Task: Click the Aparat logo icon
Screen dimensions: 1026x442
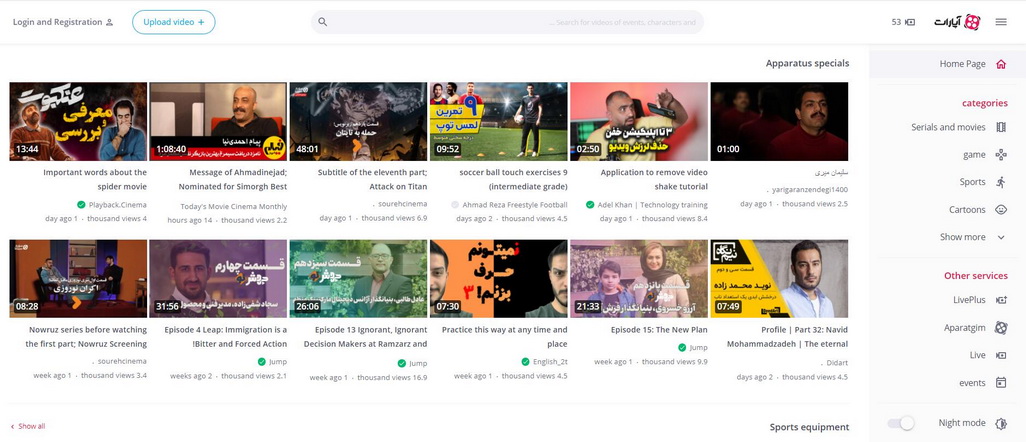Action: (971, 22)
